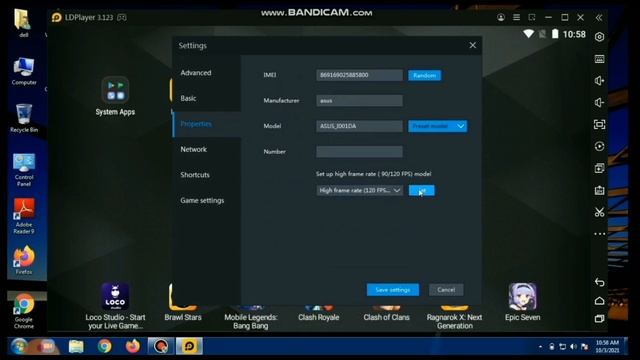This screenshot has height=360, width=640.
Task: Go to Android home icon
Action: (599, 301)
